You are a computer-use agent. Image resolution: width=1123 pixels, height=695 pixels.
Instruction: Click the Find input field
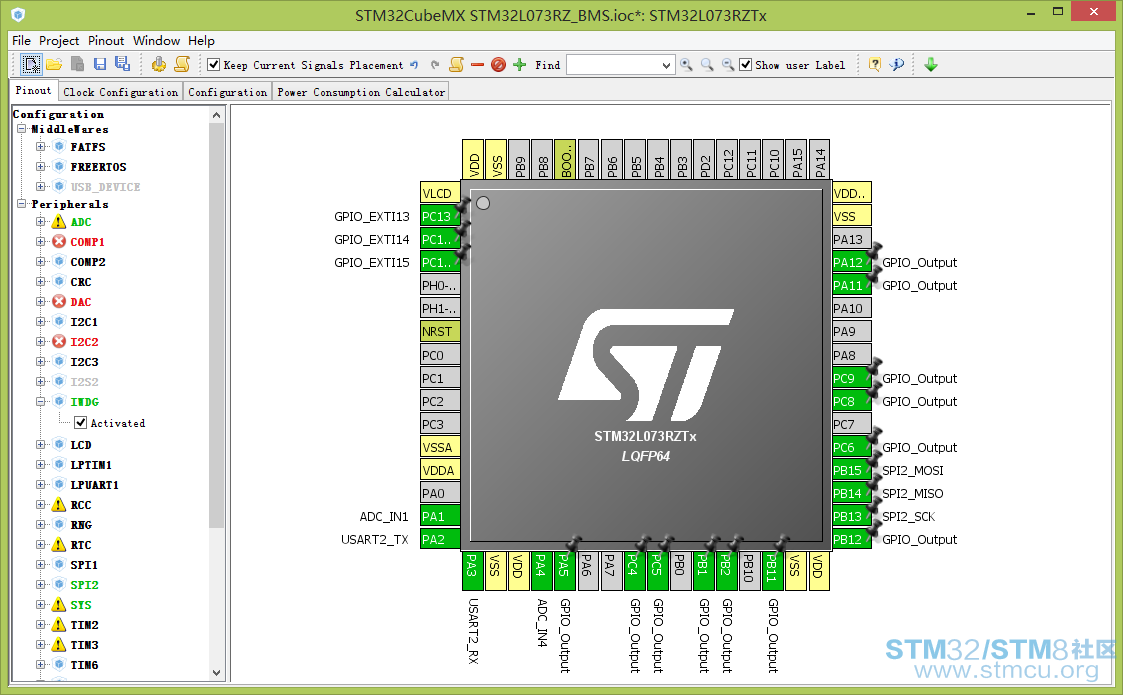click(x=613, y=65)
